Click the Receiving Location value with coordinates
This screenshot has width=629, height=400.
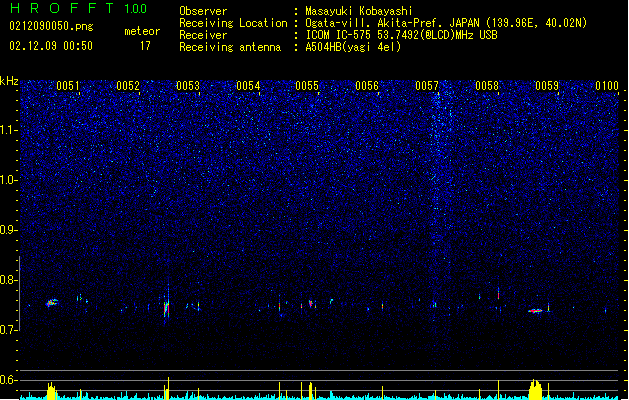[x=446, y=23]
